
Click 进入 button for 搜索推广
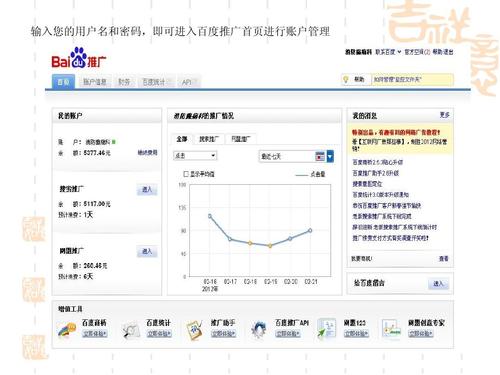pyautogui.click(x=147, y=190)
